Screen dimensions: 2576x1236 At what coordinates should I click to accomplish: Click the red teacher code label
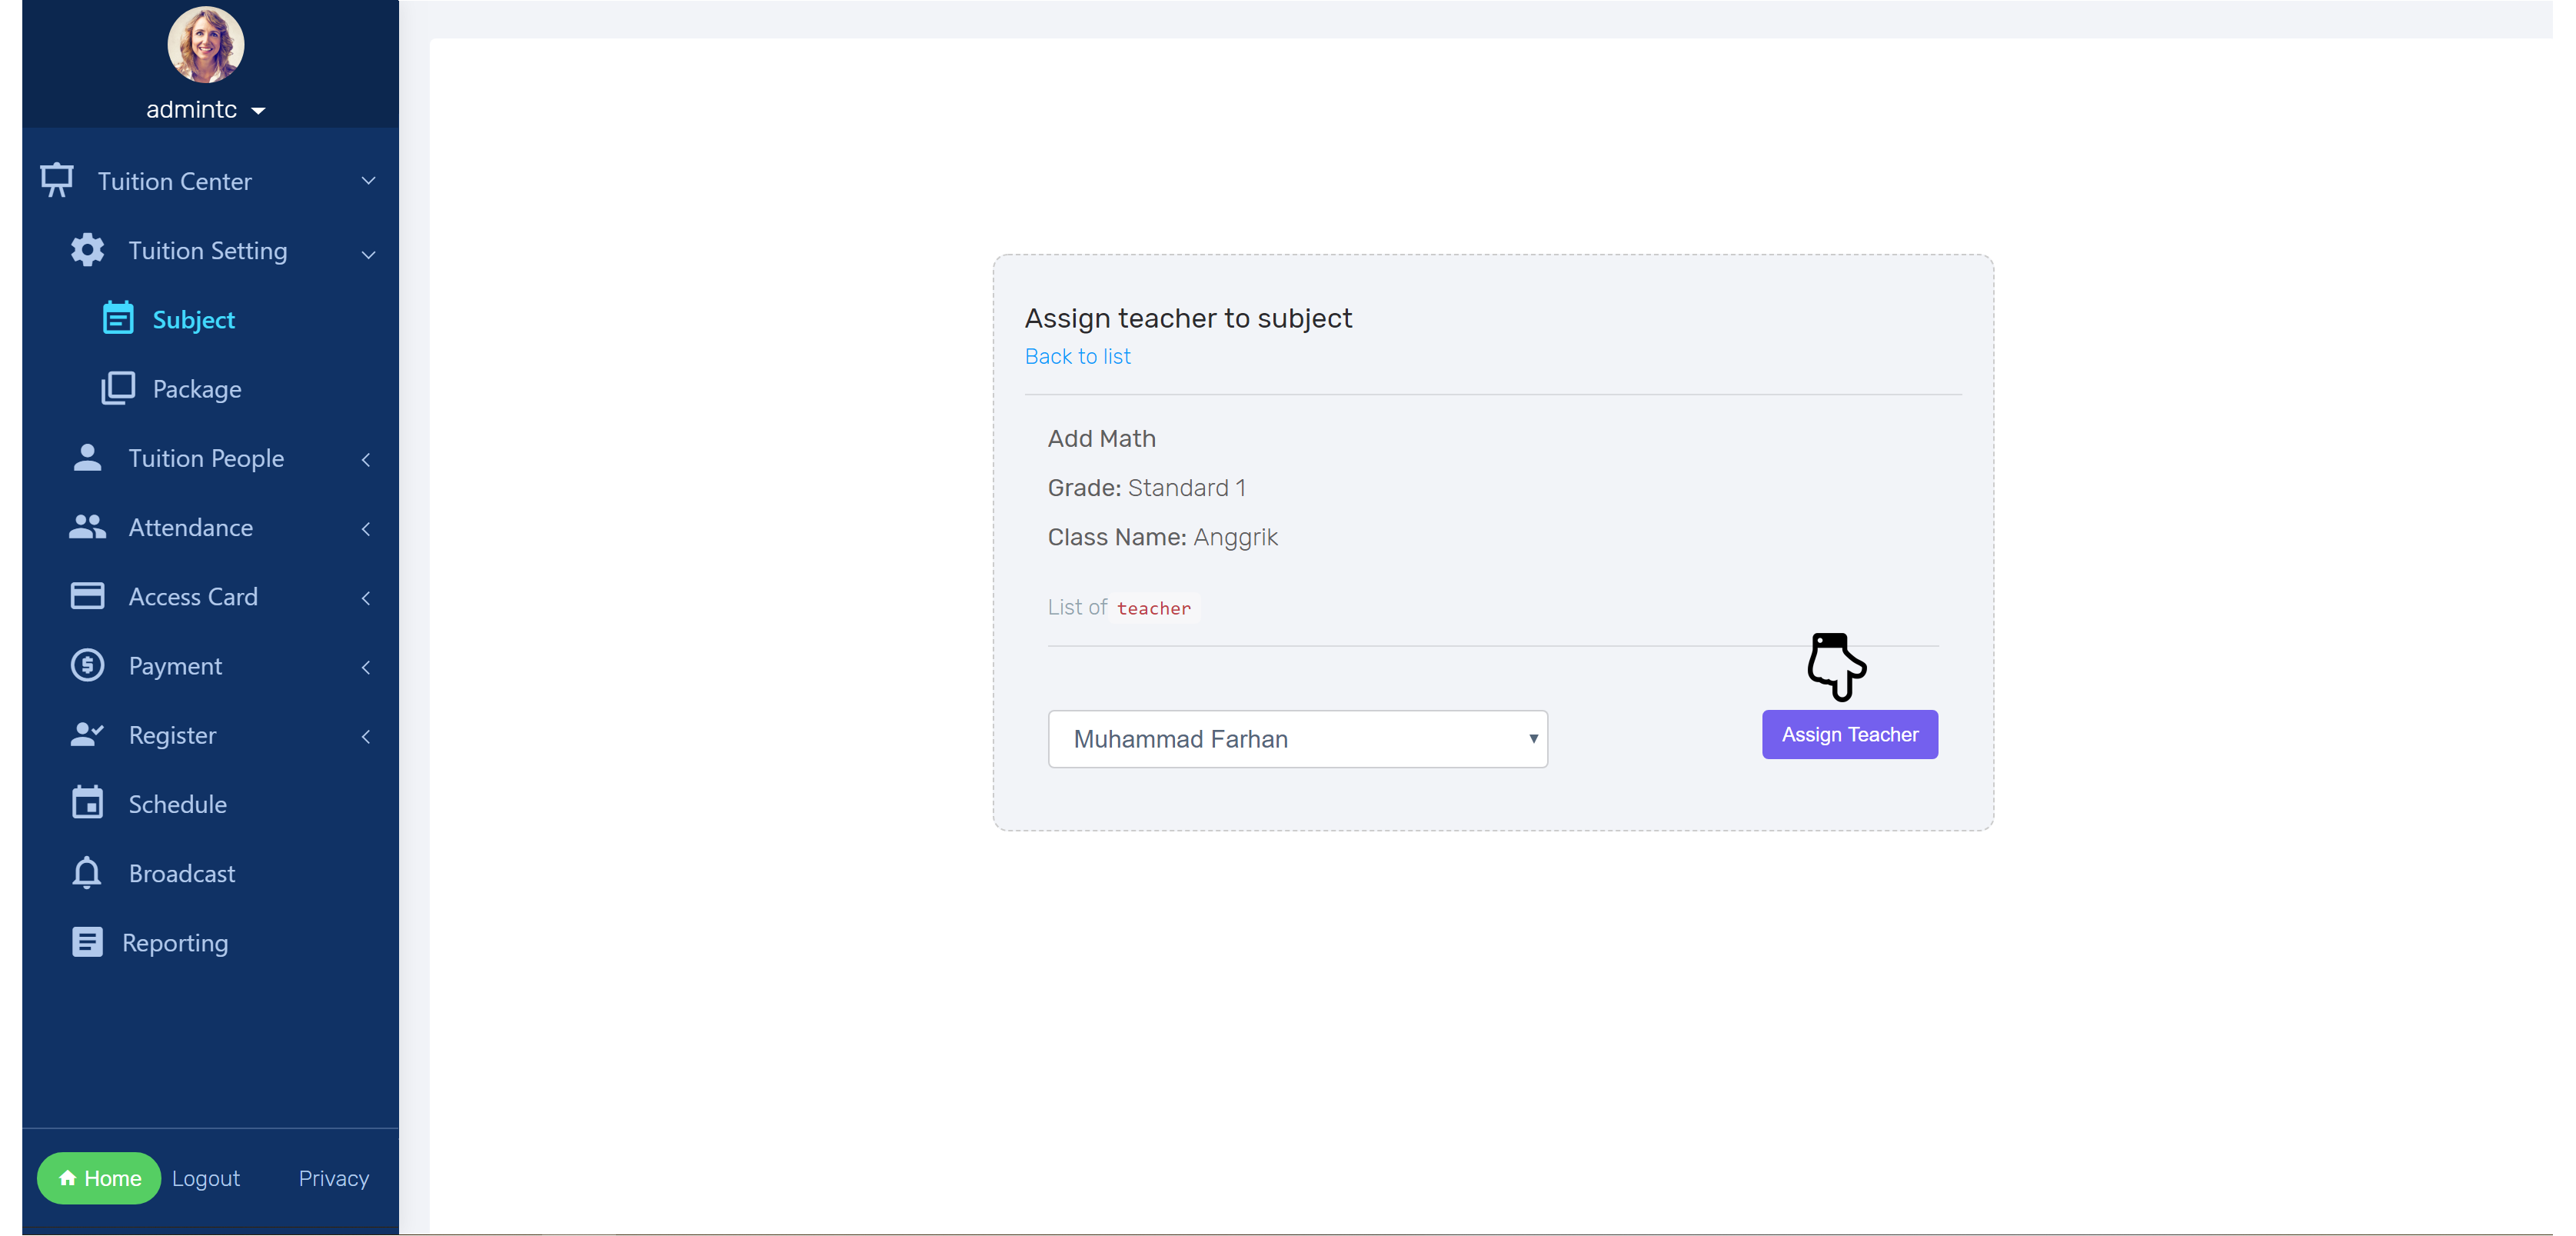pyautogui.click(x=1154, y=608)
